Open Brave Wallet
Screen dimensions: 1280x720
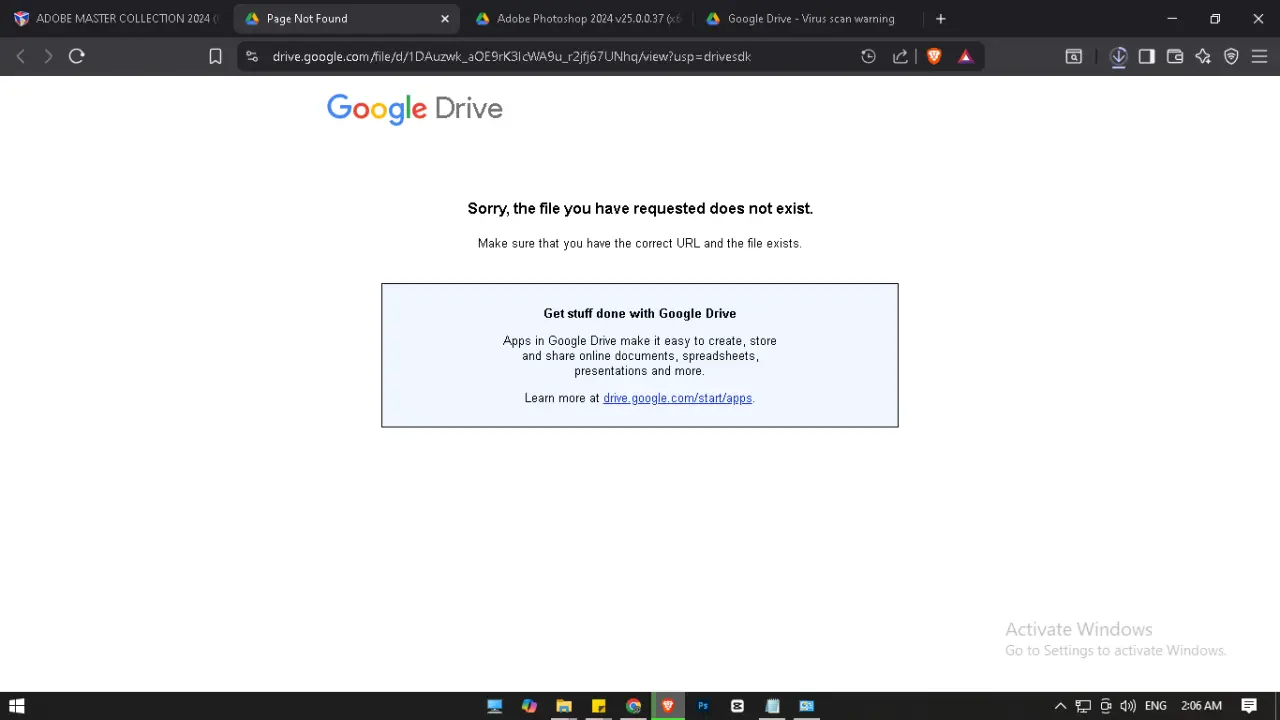coord(1175,57)
